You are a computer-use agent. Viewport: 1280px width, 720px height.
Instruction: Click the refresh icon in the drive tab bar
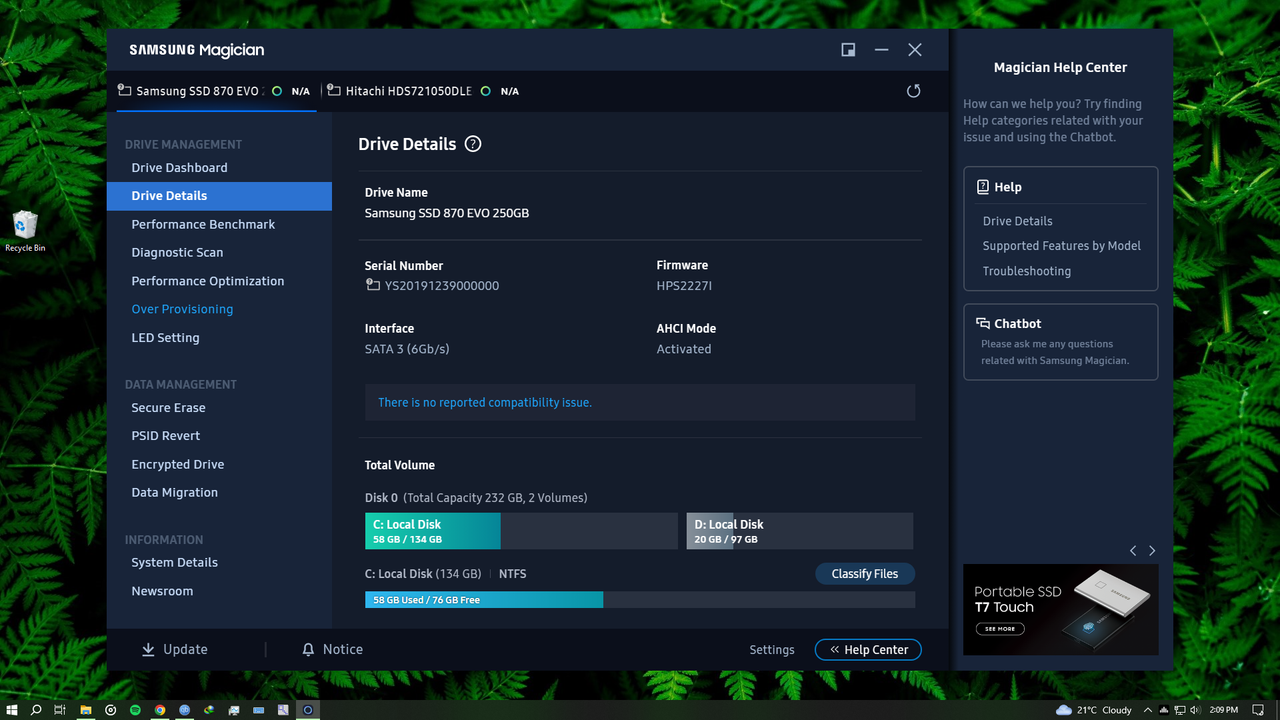coord(913,91)
